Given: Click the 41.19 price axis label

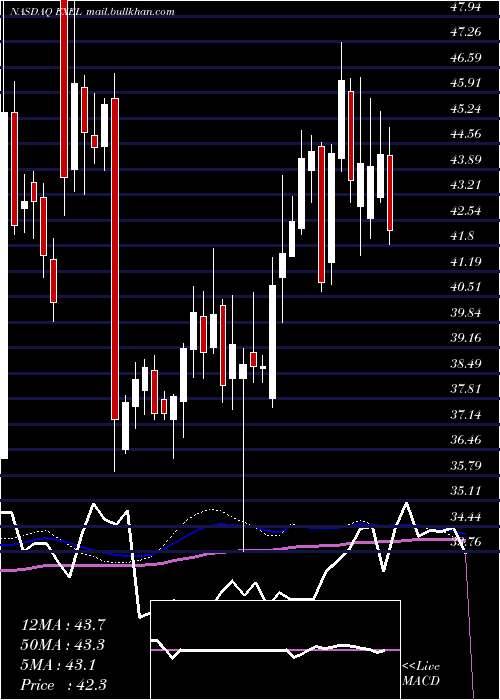Looking at the screenshot, I should tap(466, 261).
